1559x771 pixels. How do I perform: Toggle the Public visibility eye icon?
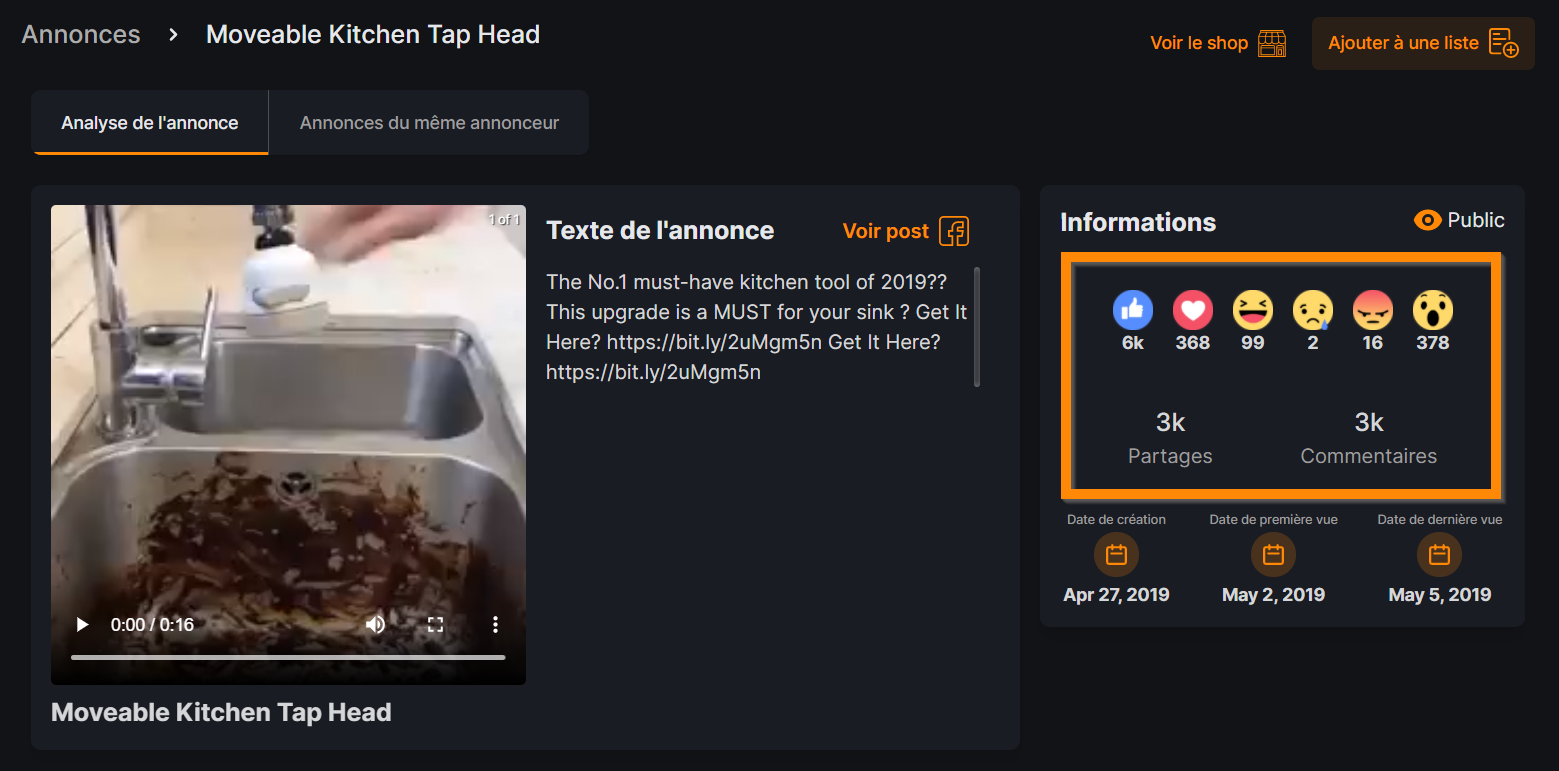[1428, 220]
